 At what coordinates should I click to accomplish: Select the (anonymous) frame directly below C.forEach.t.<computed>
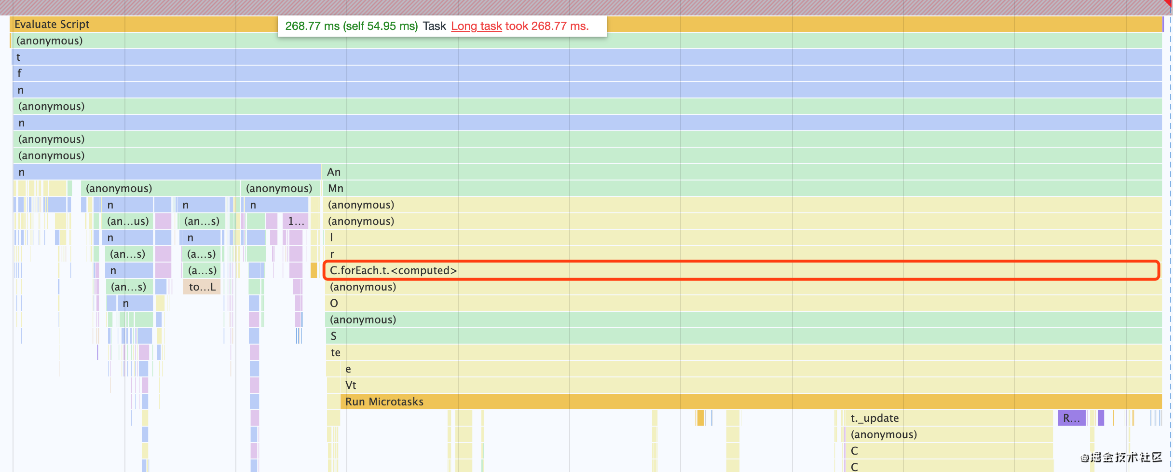pyautogui.click(x=742, y=287)
